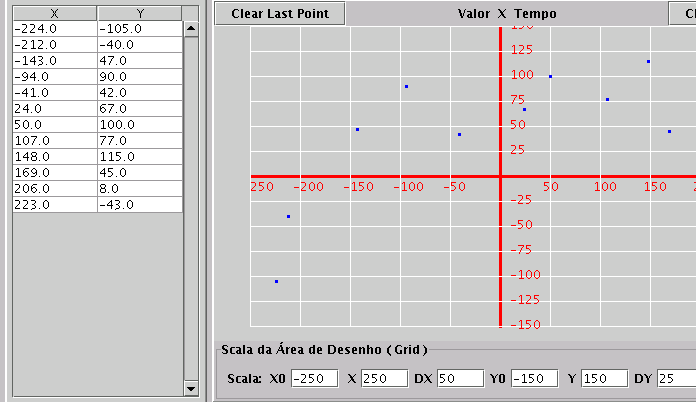
Task: Click the DY input field showing 25
Action: point(677,379)
